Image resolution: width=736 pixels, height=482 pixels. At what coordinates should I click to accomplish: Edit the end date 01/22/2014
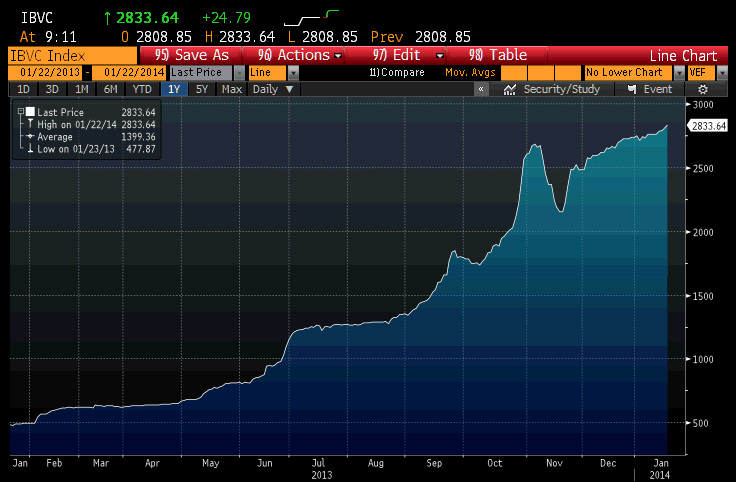coord(129,72)
